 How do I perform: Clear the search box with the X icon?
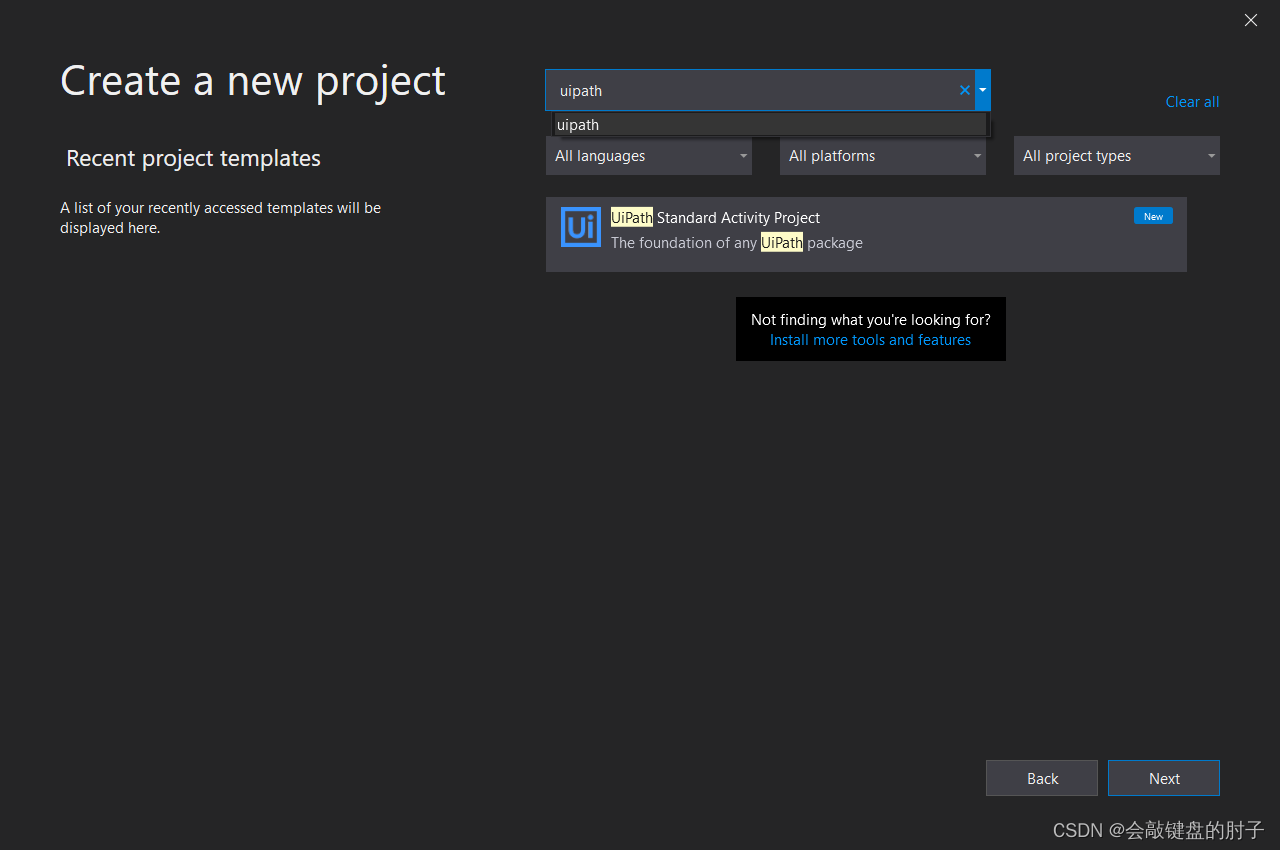pos(965,90)
